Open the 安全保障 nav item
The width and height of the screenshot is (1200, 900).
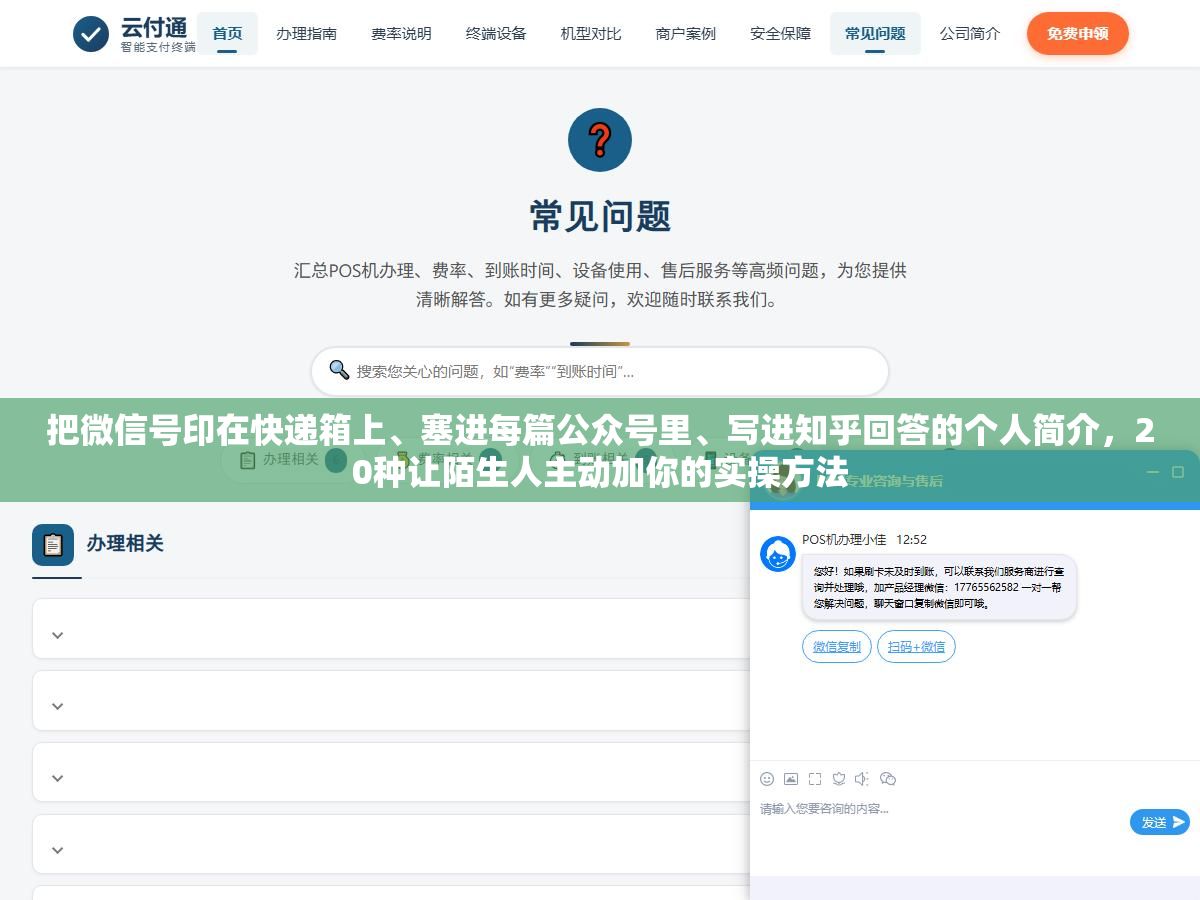pos(780,33)
